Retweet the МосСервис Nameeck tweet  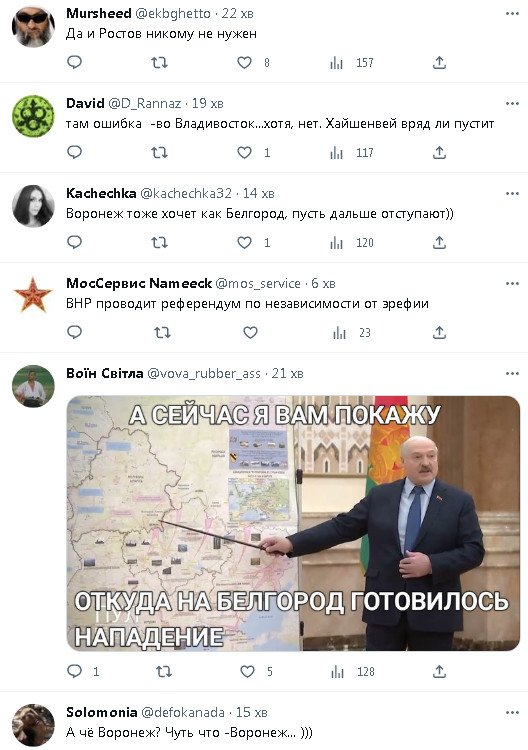click(162, 332)
